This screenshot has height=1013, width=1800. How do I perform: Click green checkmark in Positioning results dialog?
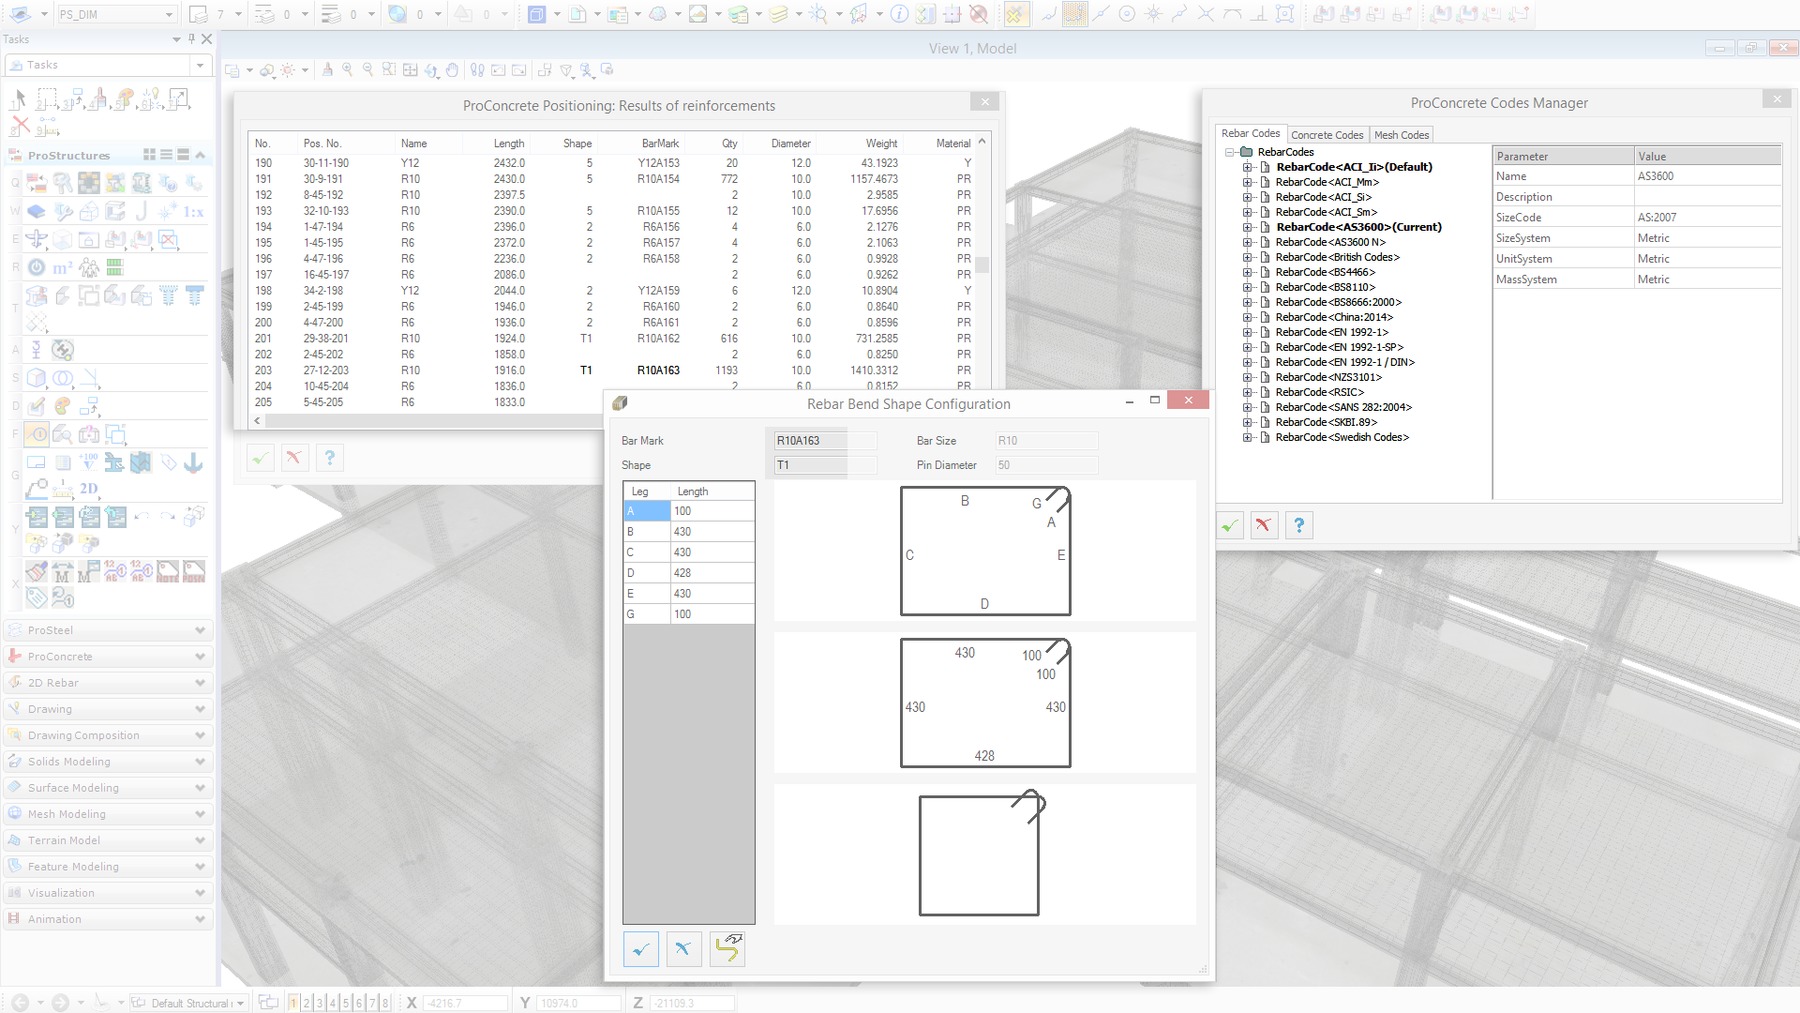click(260, 458)
